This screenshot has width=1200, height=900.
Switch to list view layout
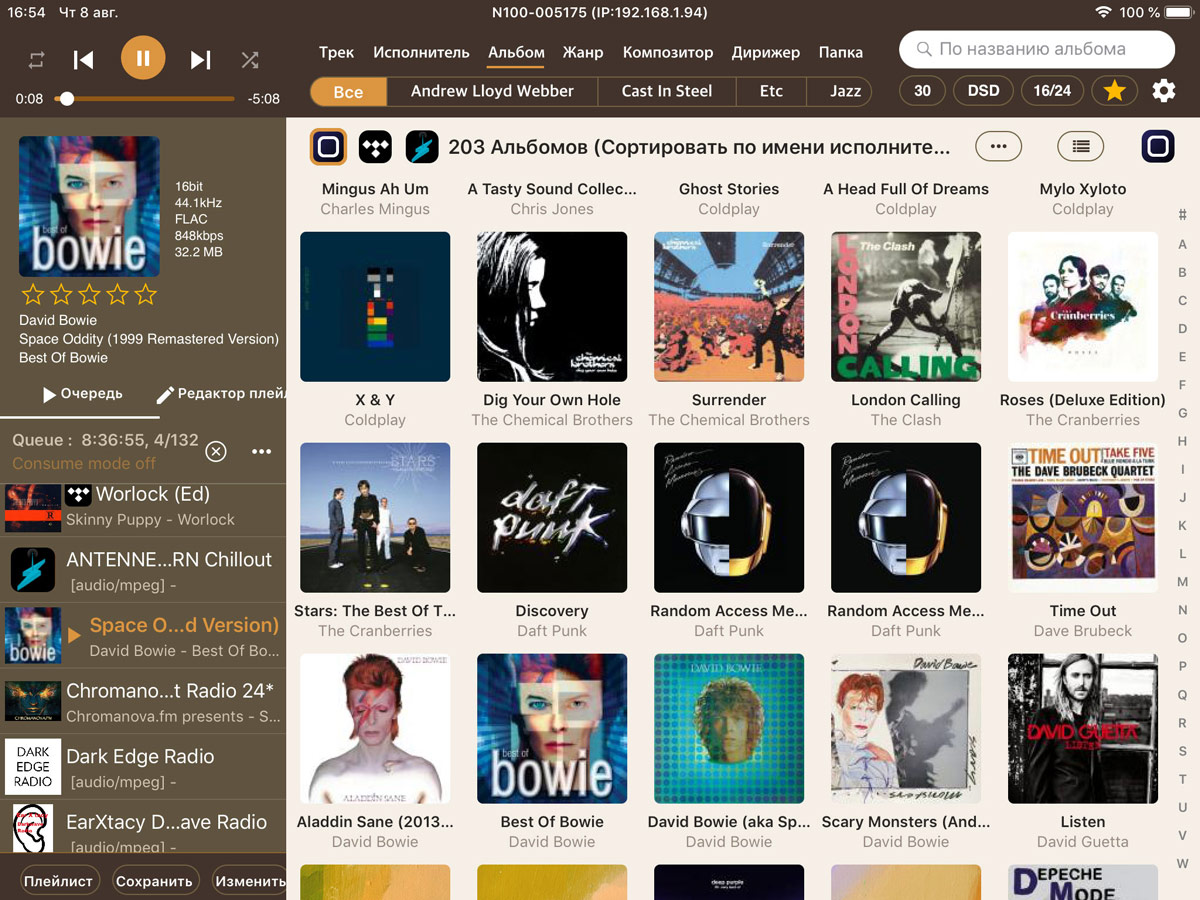pos(1080,147)
